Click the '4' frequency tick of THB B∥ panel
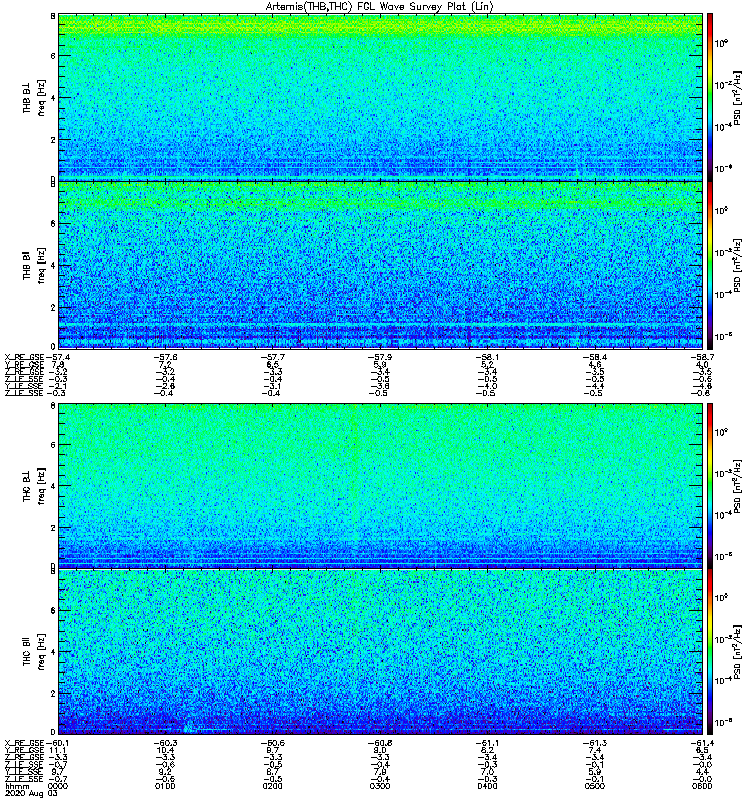This screenshot has height=800, width=750. [53, 266]
